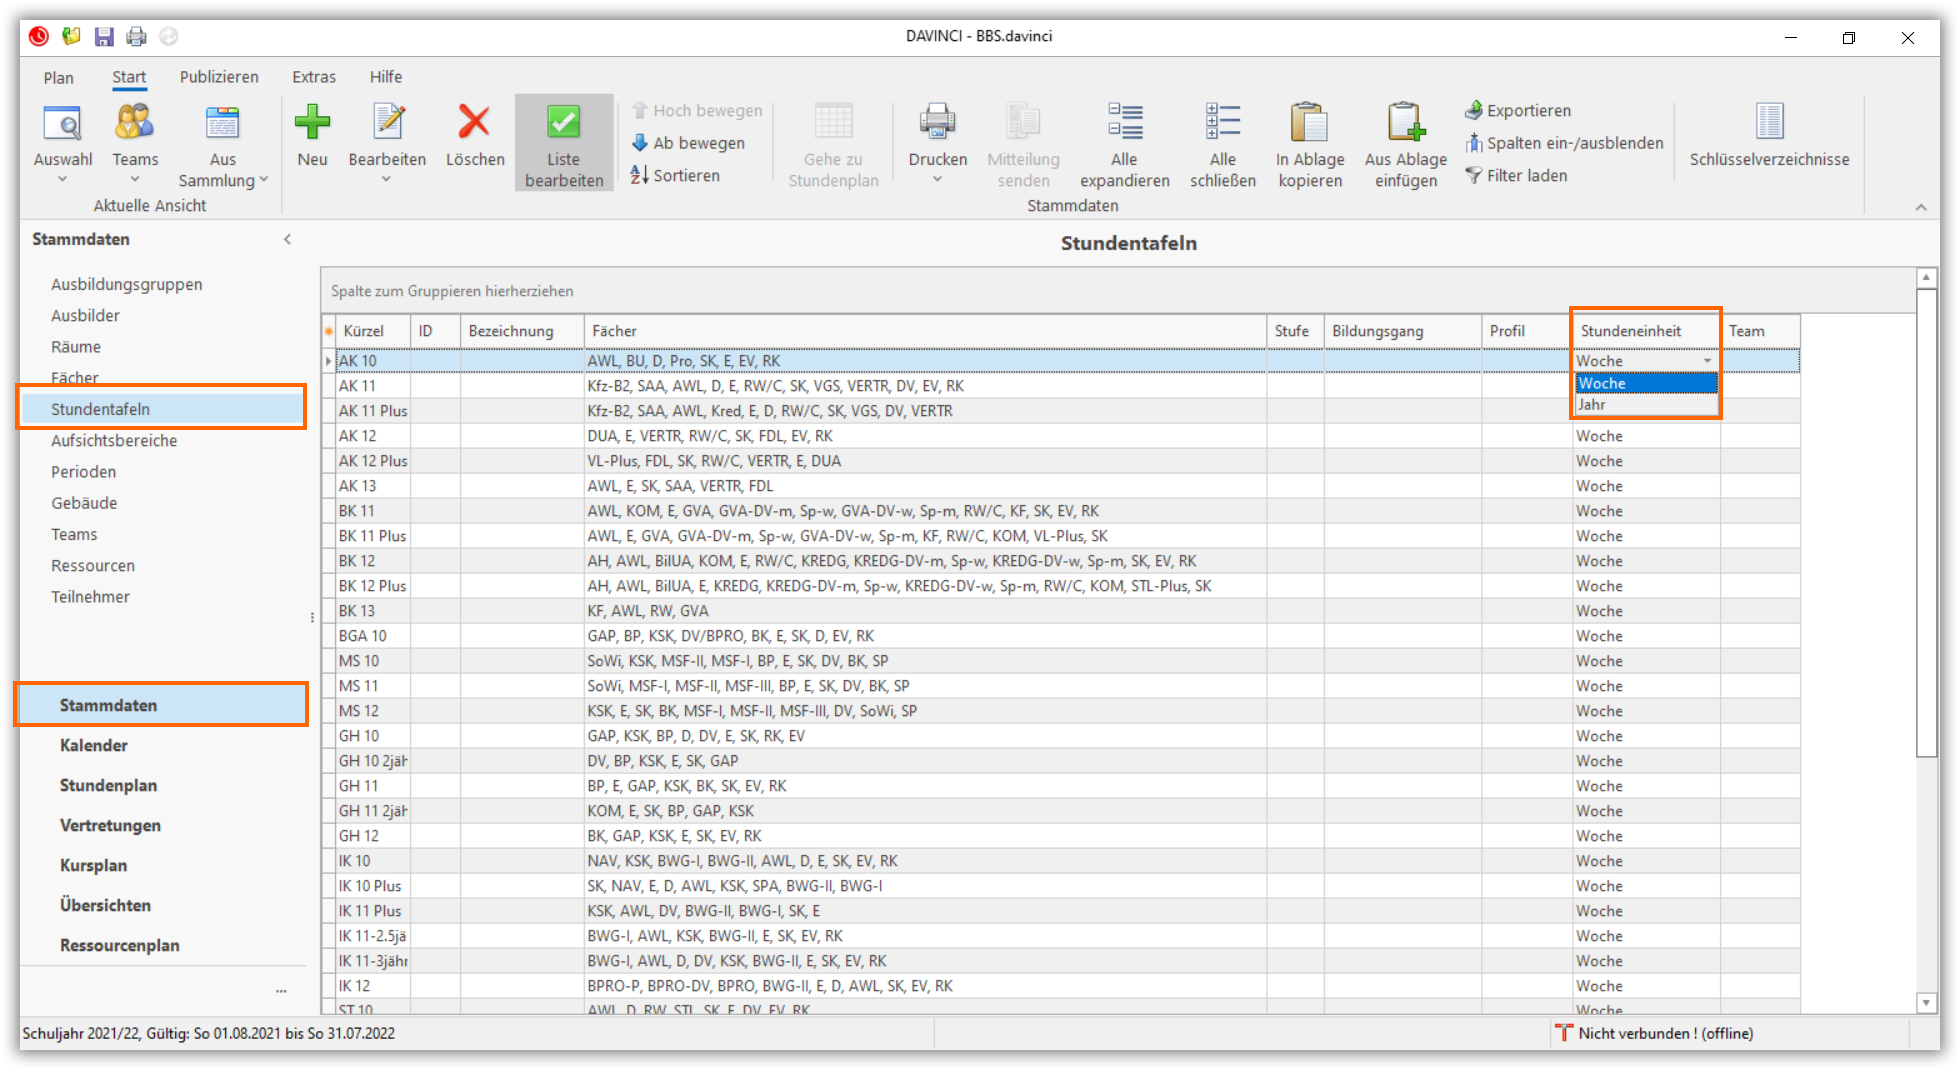Collapse the Stammdaten side panel

[x=287, y=239]
